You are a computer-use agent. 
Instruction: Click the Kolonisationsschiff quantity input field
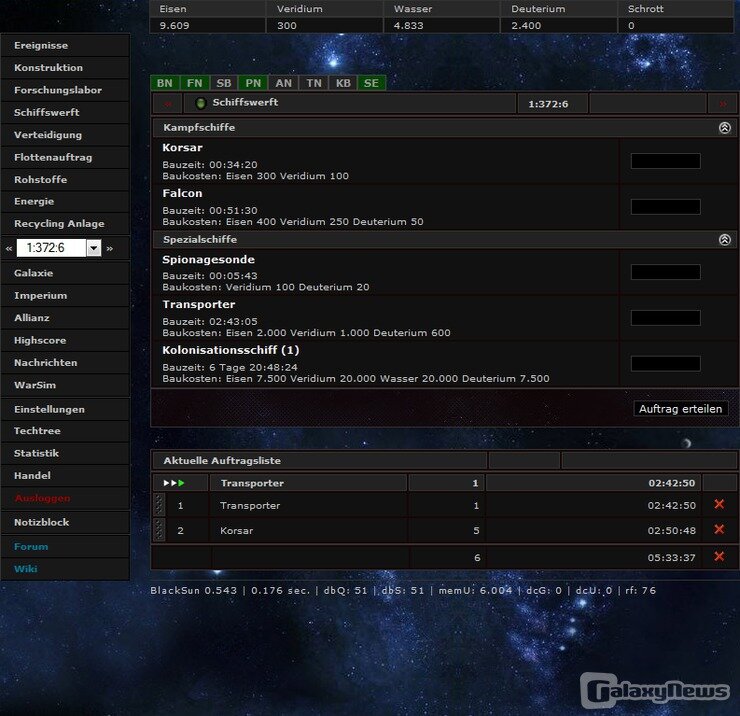665,363
